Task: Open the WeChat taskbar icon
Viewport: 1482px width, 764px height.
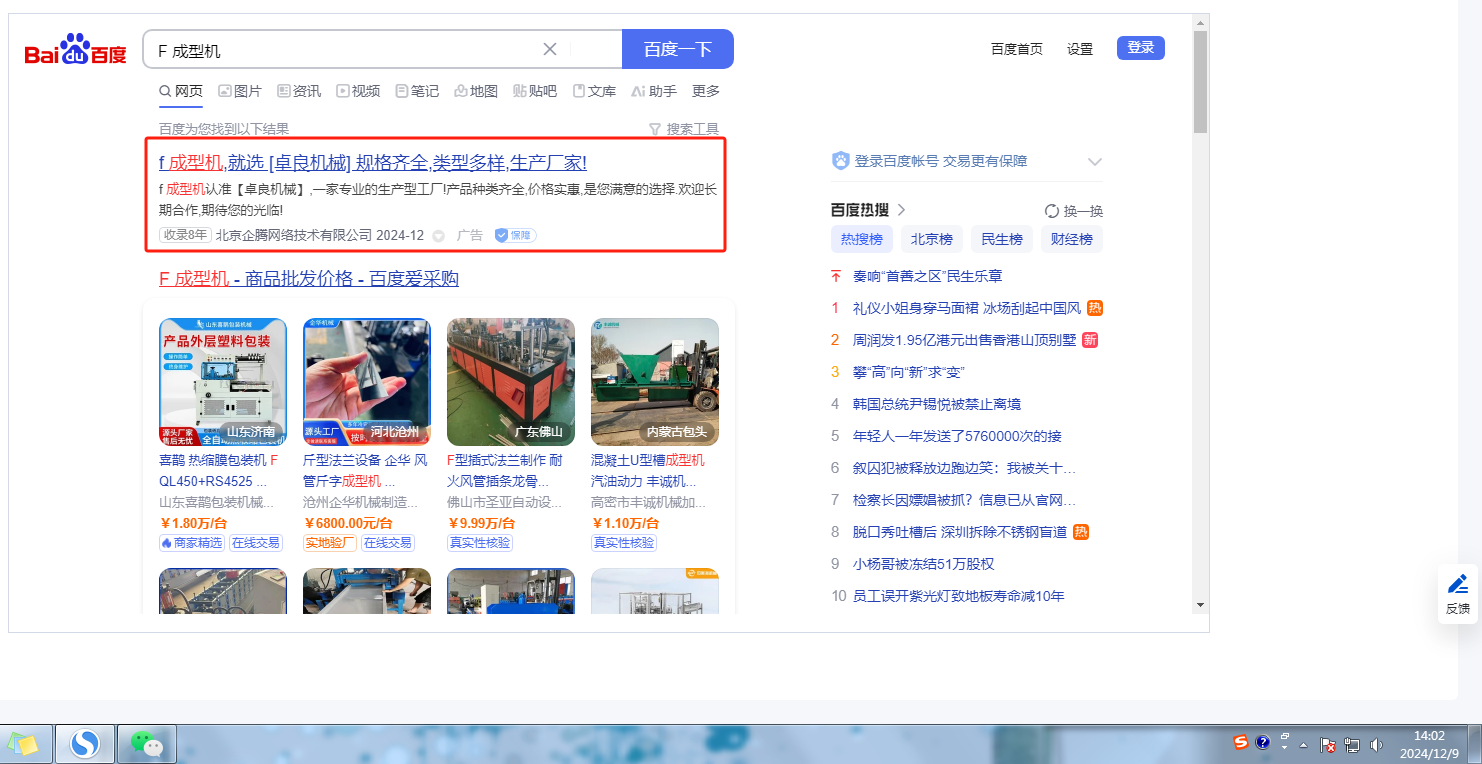Action: point(148,743)
